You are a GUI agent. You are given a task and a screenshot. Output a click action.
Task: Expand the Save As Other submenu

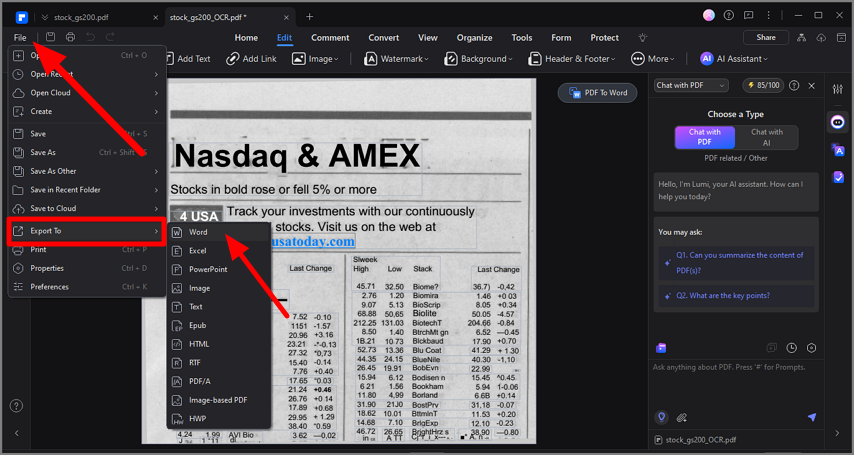(87, 171)
